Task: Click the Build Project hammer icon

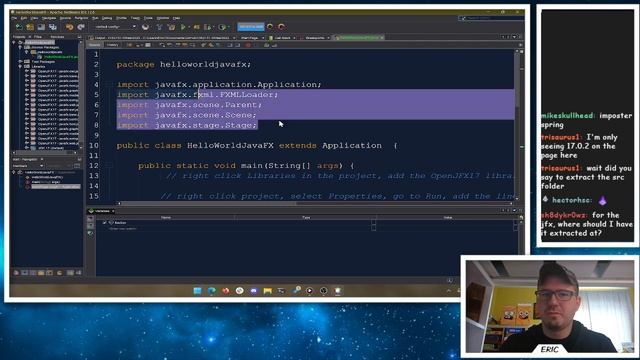Action: pyautogui.click(x=160, y=27)
